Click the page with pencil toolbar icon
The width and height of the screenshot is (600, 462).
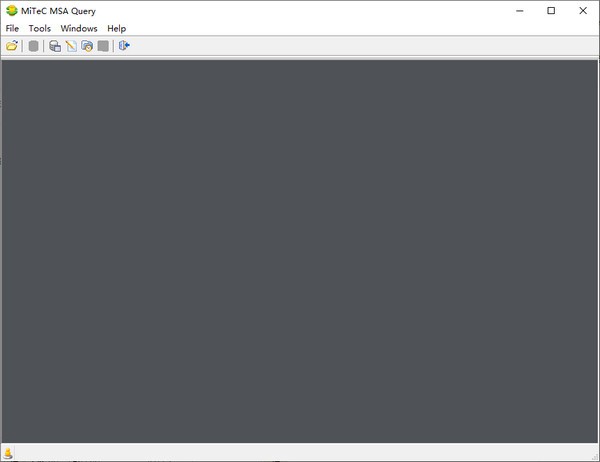point(71,46)
